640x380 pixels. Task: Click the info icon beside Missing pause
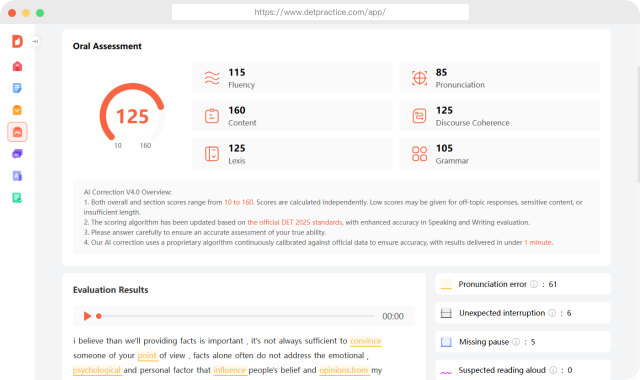516,342
